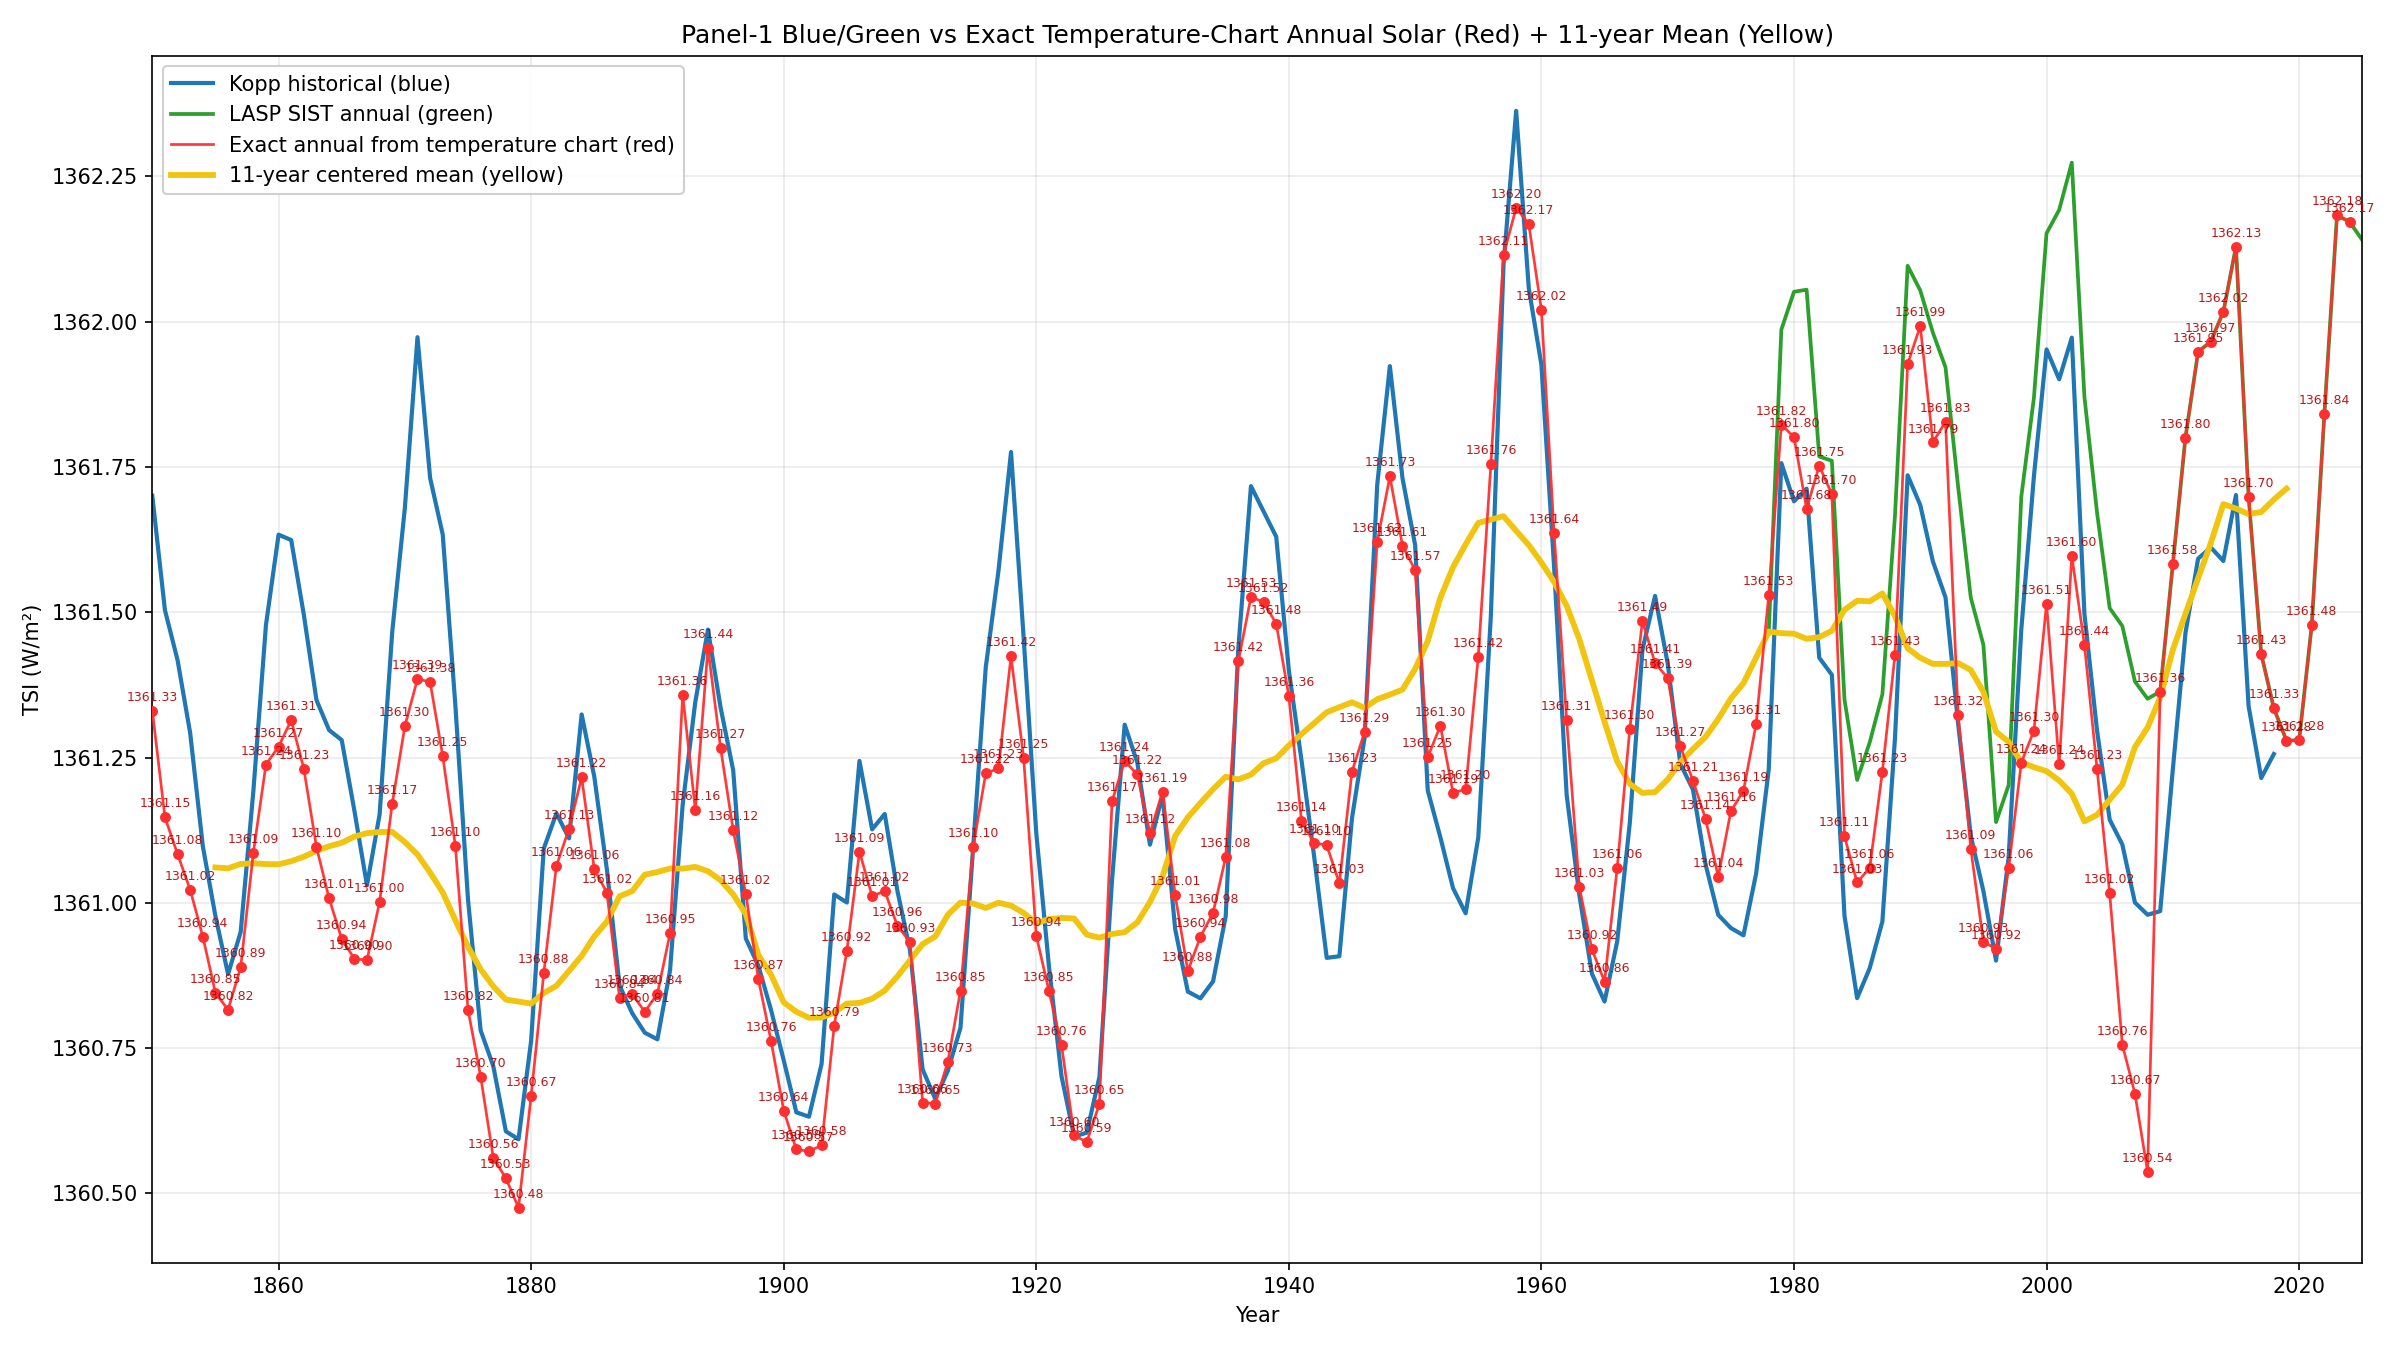Click the blue line sample in the legend

coord(193,84)
